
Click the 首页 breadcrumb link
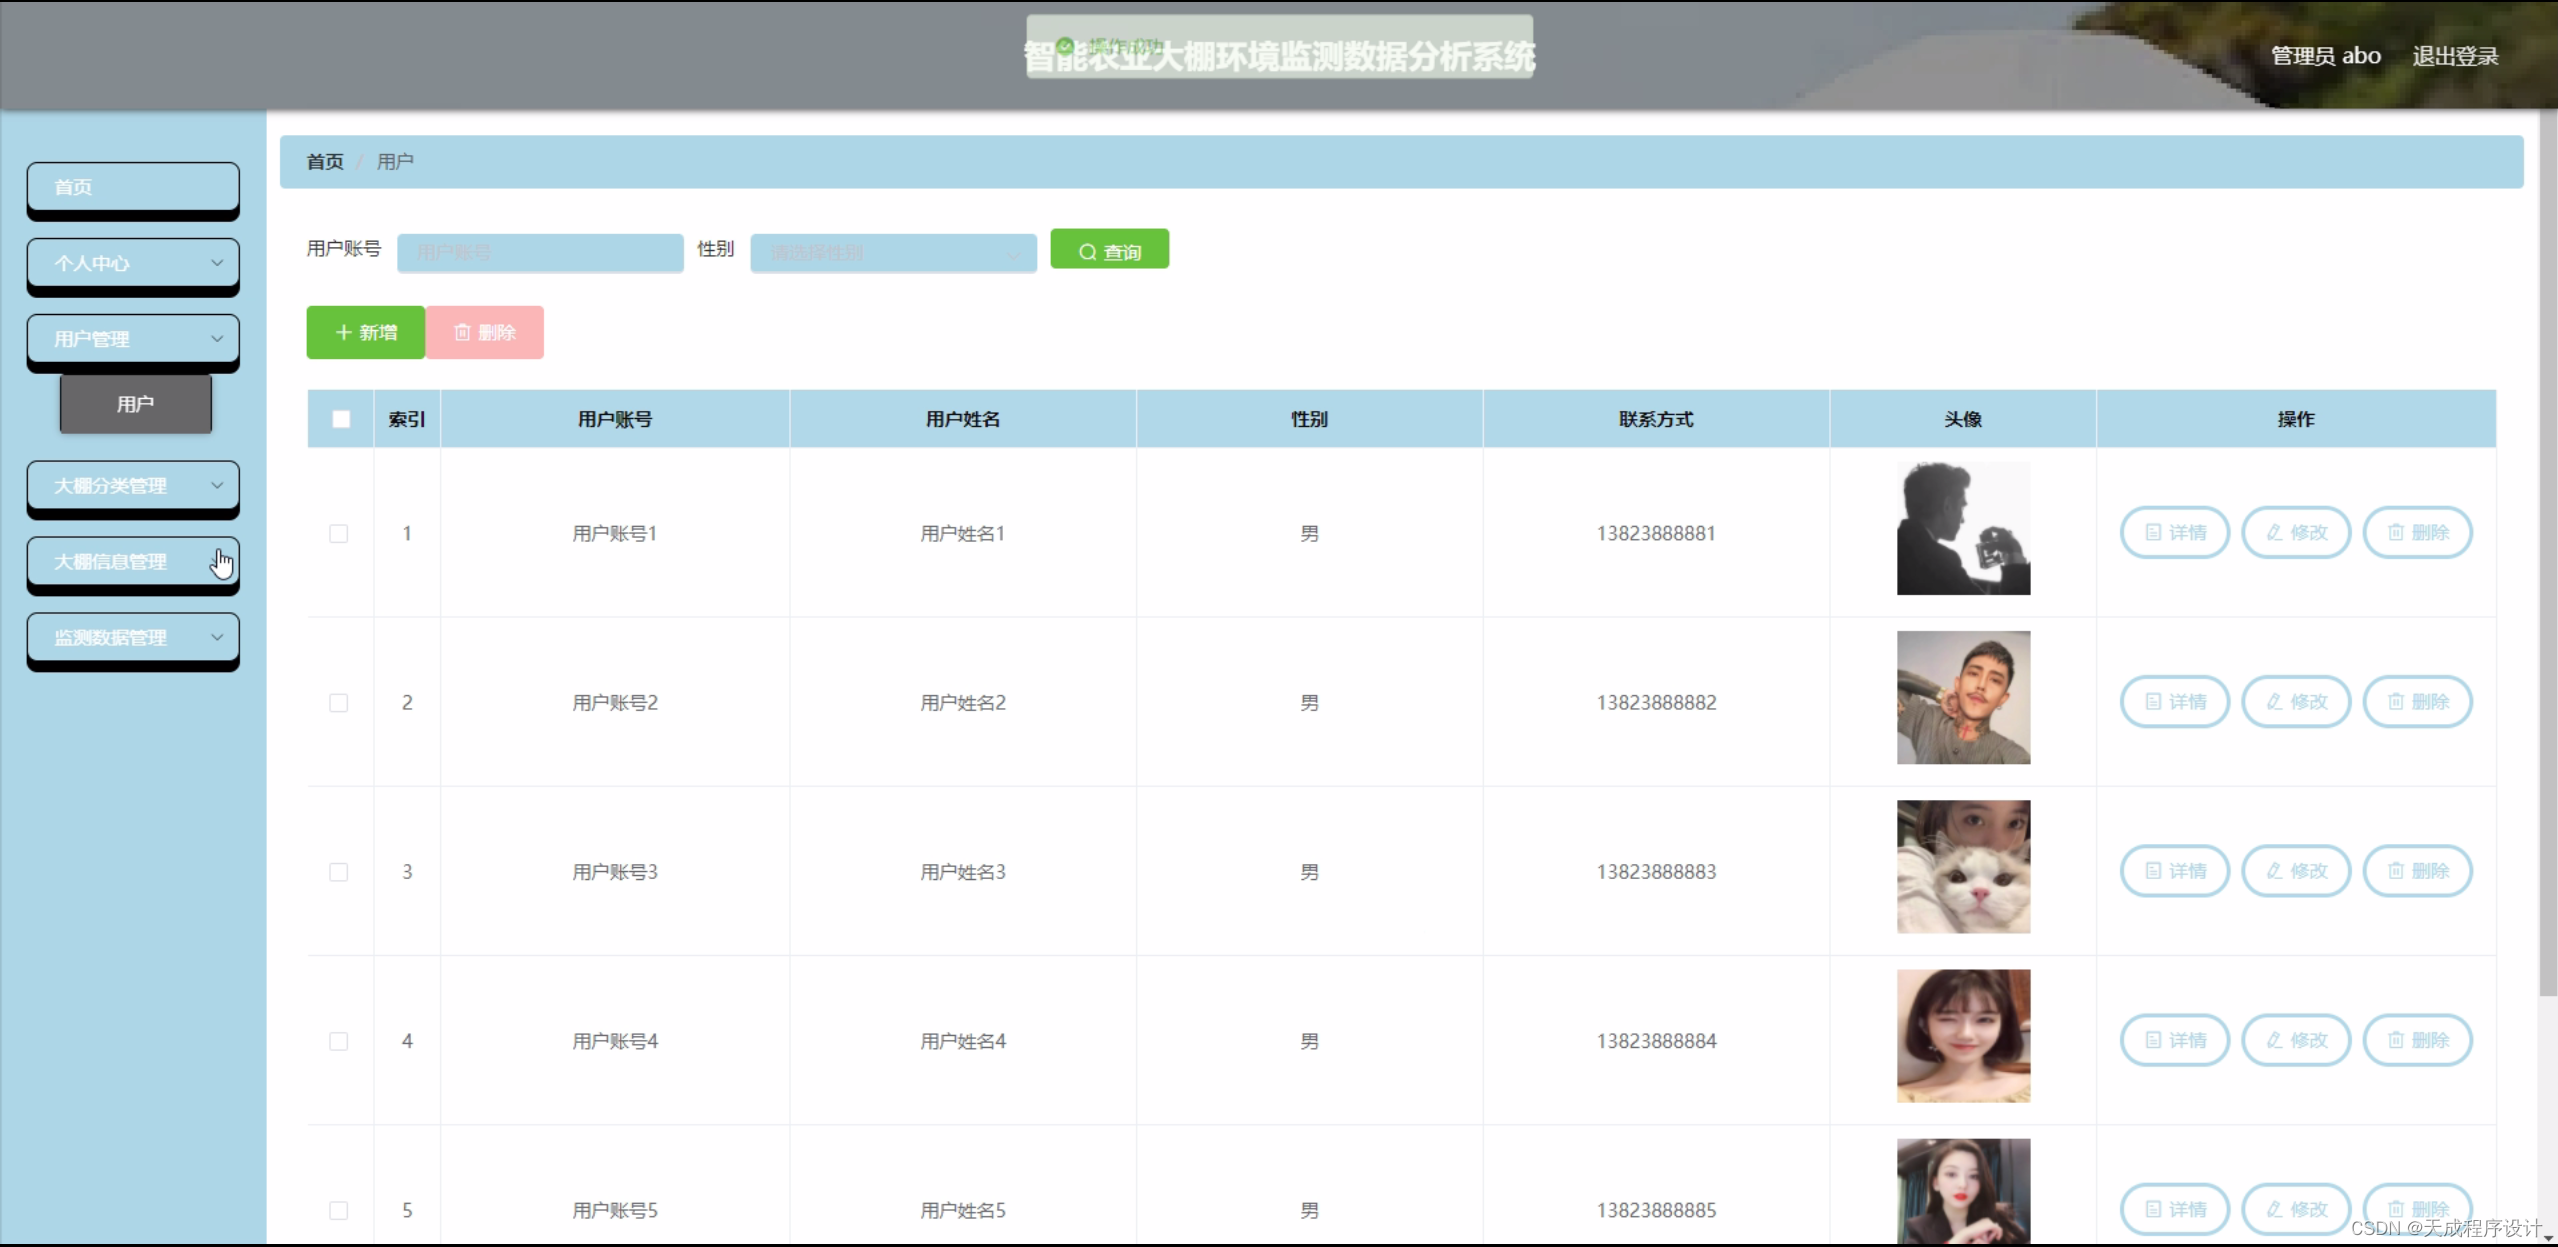coord(325,162)
